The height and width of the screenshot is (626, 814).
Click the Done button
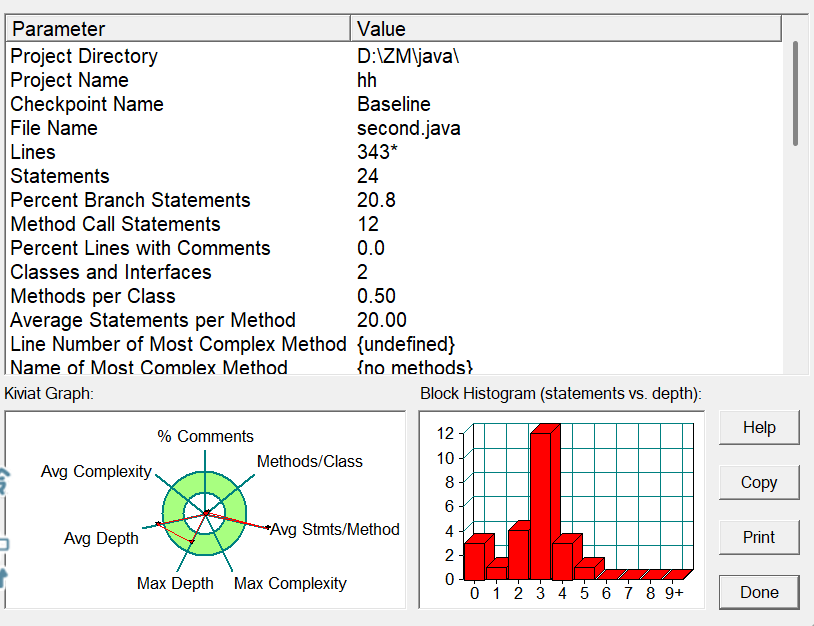coord(759,592)
